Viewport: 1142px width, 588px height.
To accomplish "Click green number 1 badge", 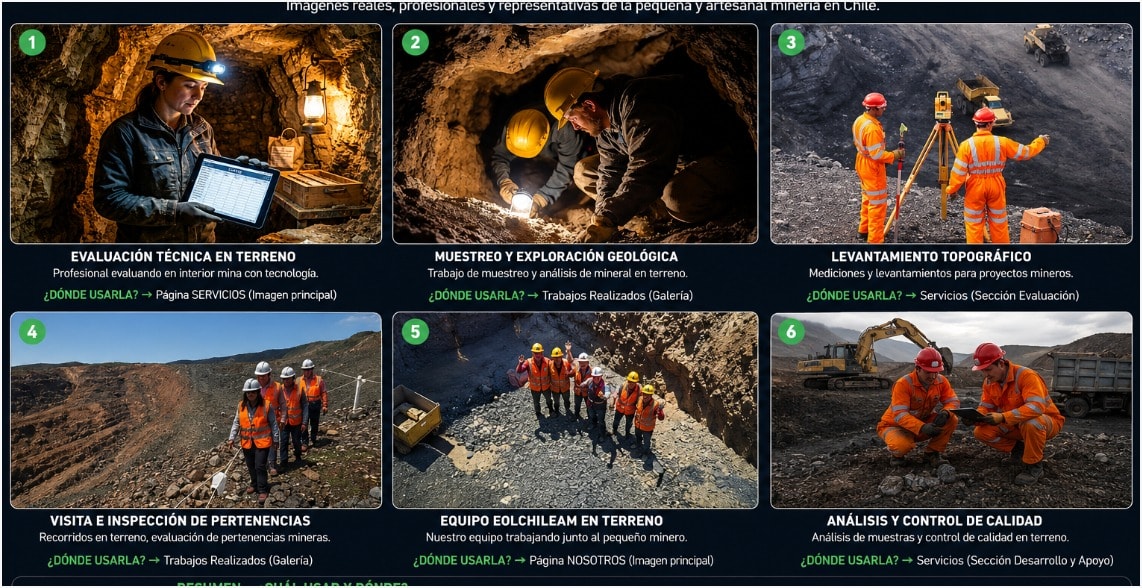I will click(32, 42).
